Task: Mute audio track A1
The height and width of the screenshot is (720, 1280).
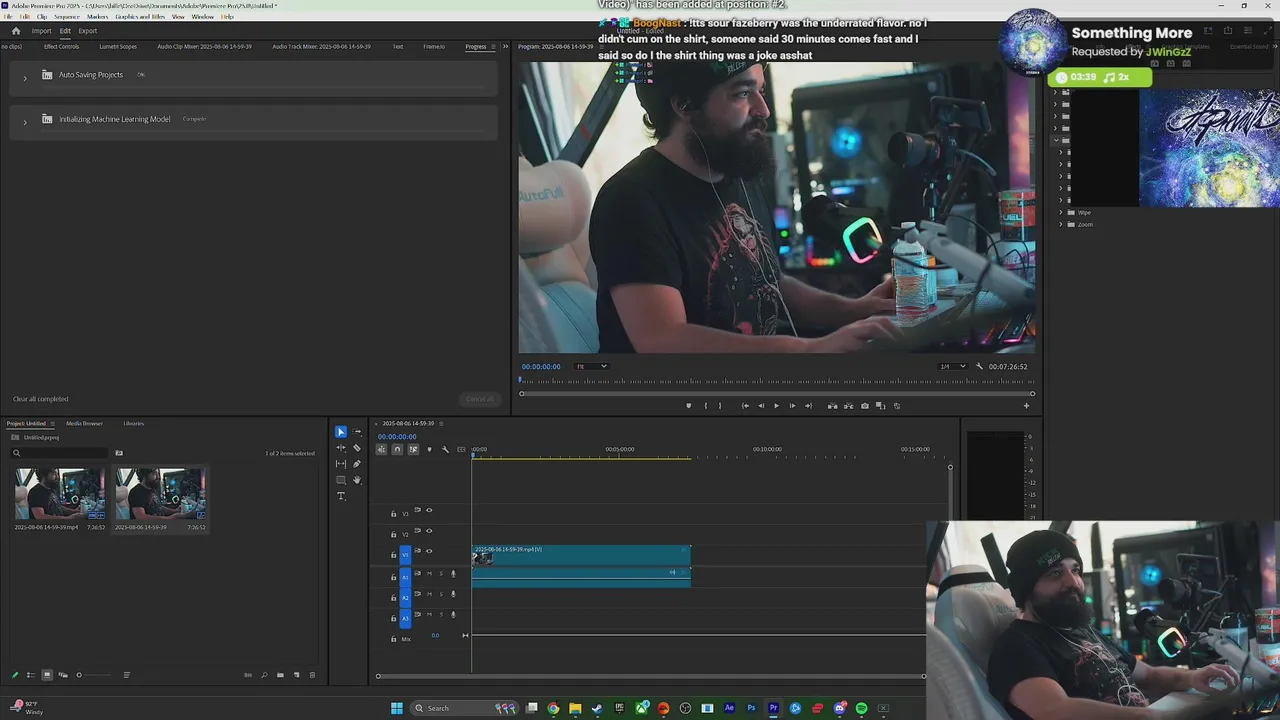Action: click(429, 573)
